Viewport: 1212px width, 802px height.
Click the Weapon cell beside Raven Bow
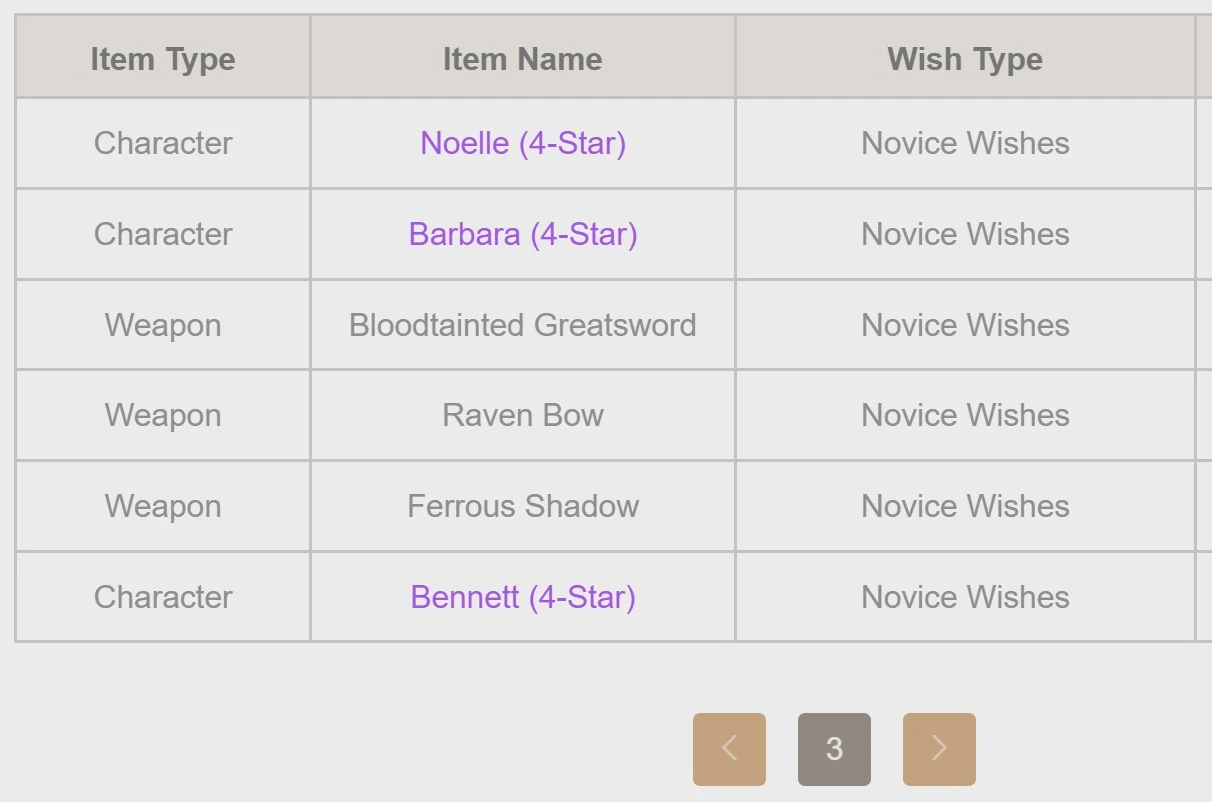(162, 414)
